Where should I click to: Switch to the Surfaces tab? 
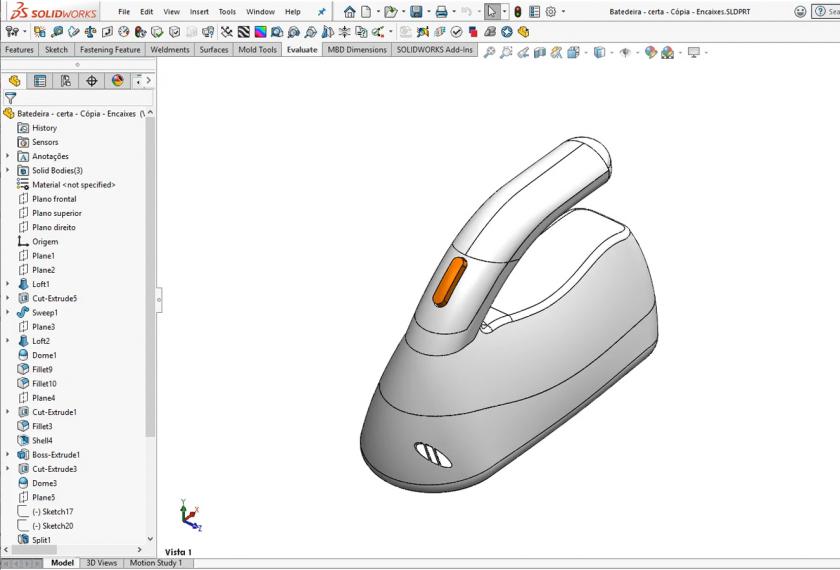pos(213,49)
